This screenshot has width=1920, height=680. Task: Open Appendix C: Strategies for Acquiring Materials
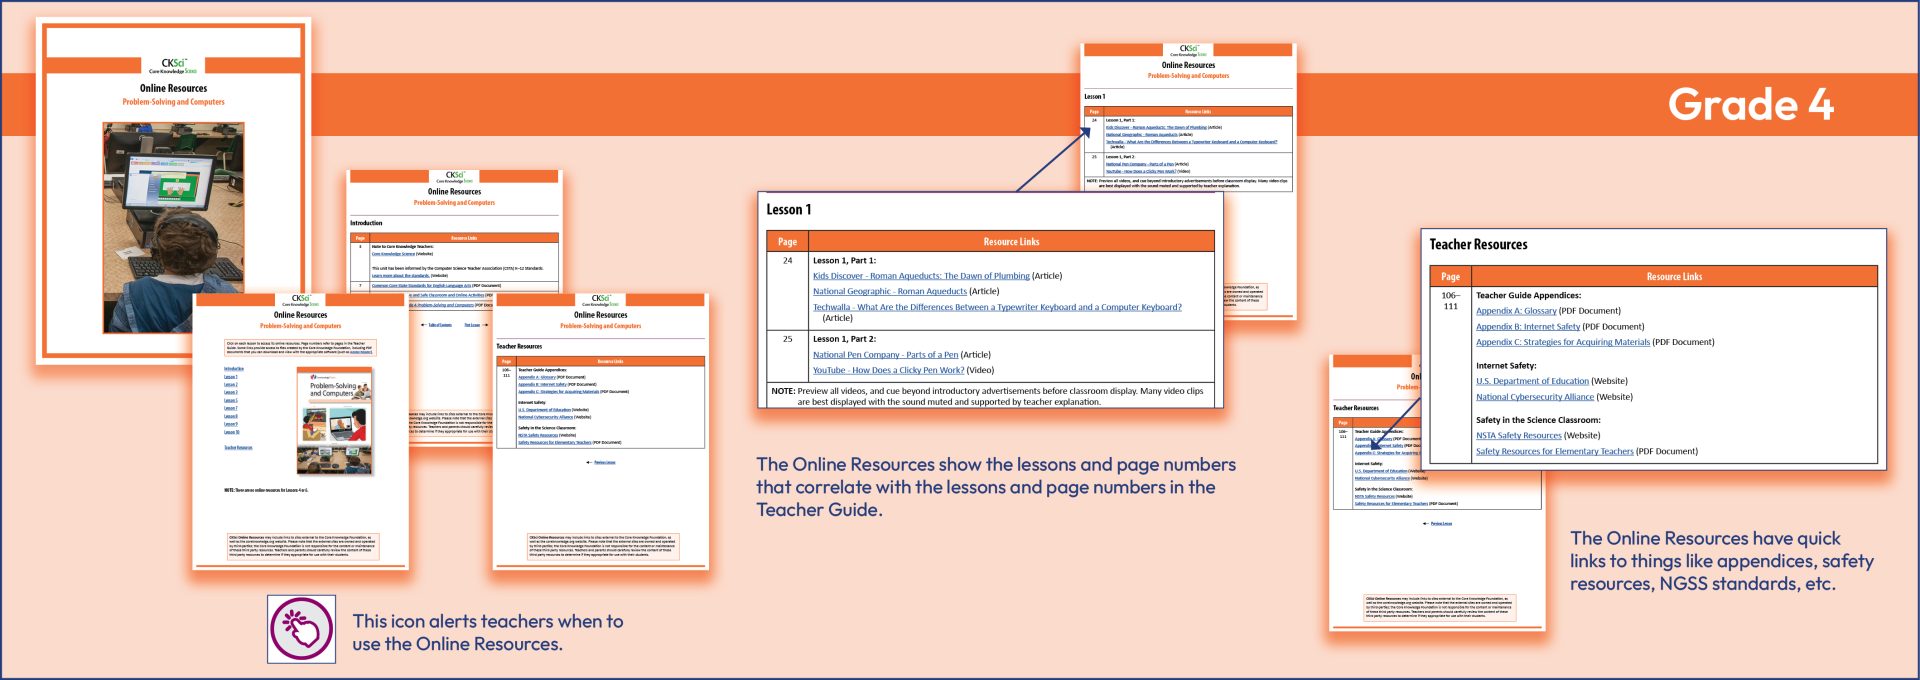point(1562,342)
